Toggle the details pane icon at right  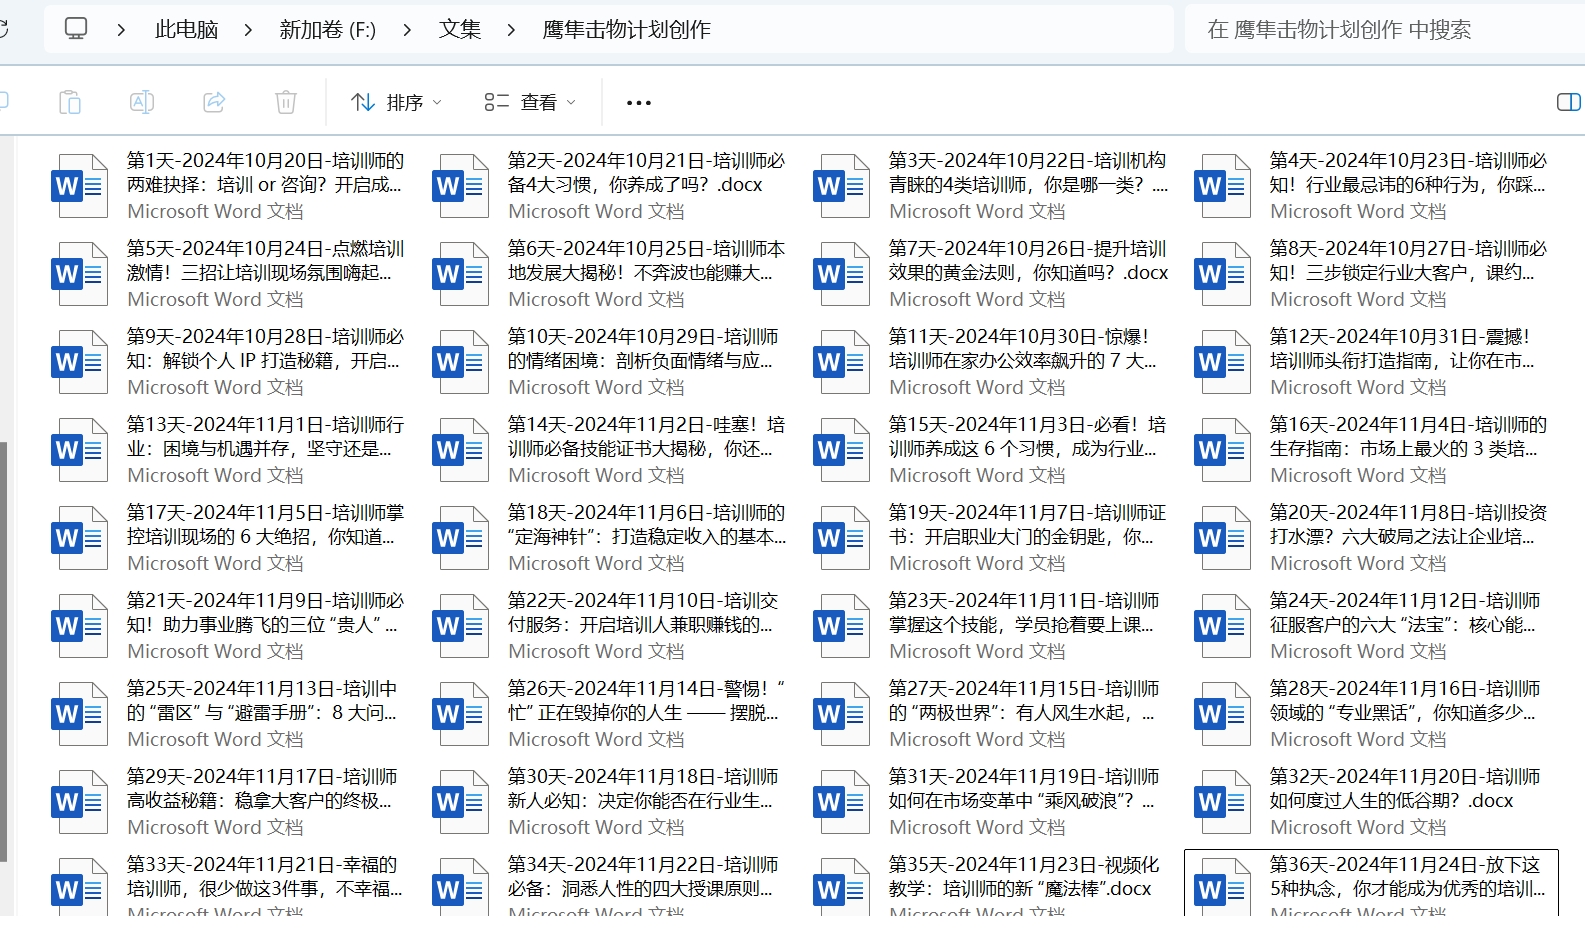[x=1569, y=102]
